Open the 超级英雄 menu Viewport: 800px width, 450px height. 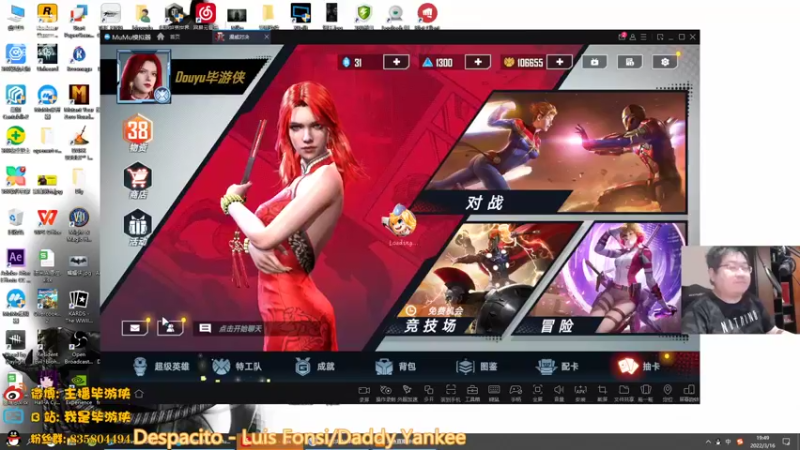coord(161,366)
